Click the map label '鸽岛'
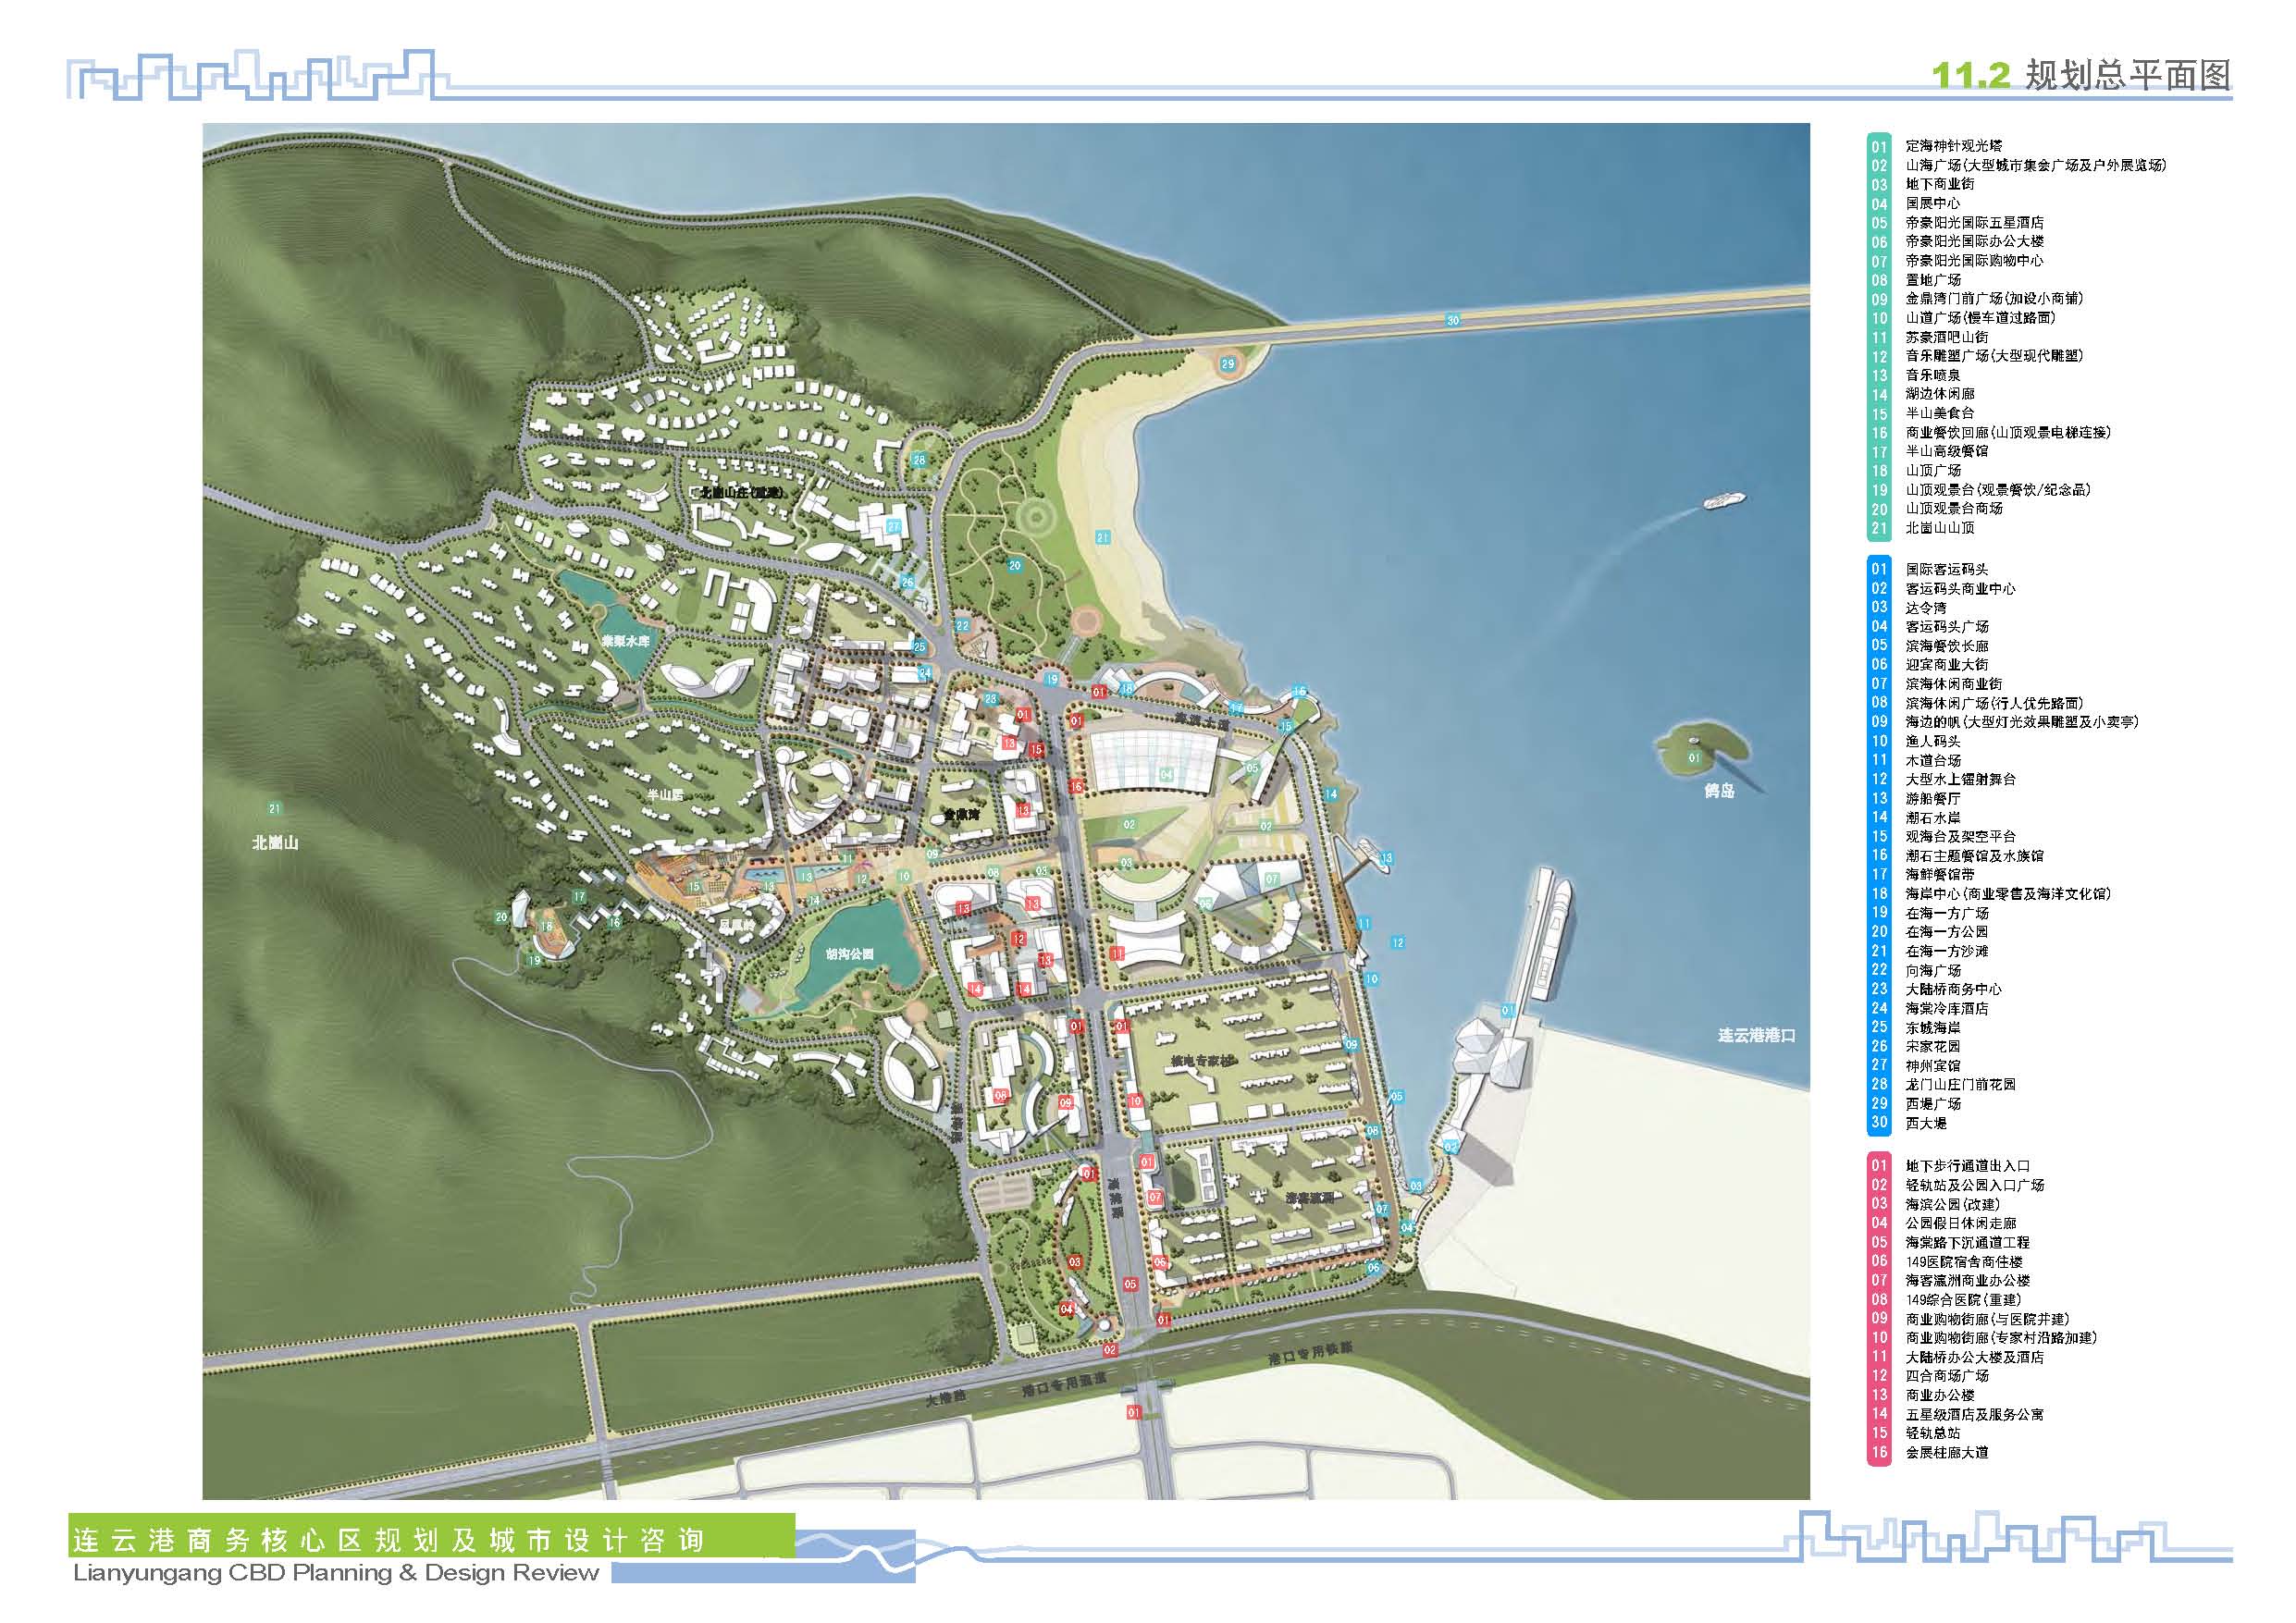Image resolution: width=2296 pixels, height=1623 pixels. click(1719, 791)
